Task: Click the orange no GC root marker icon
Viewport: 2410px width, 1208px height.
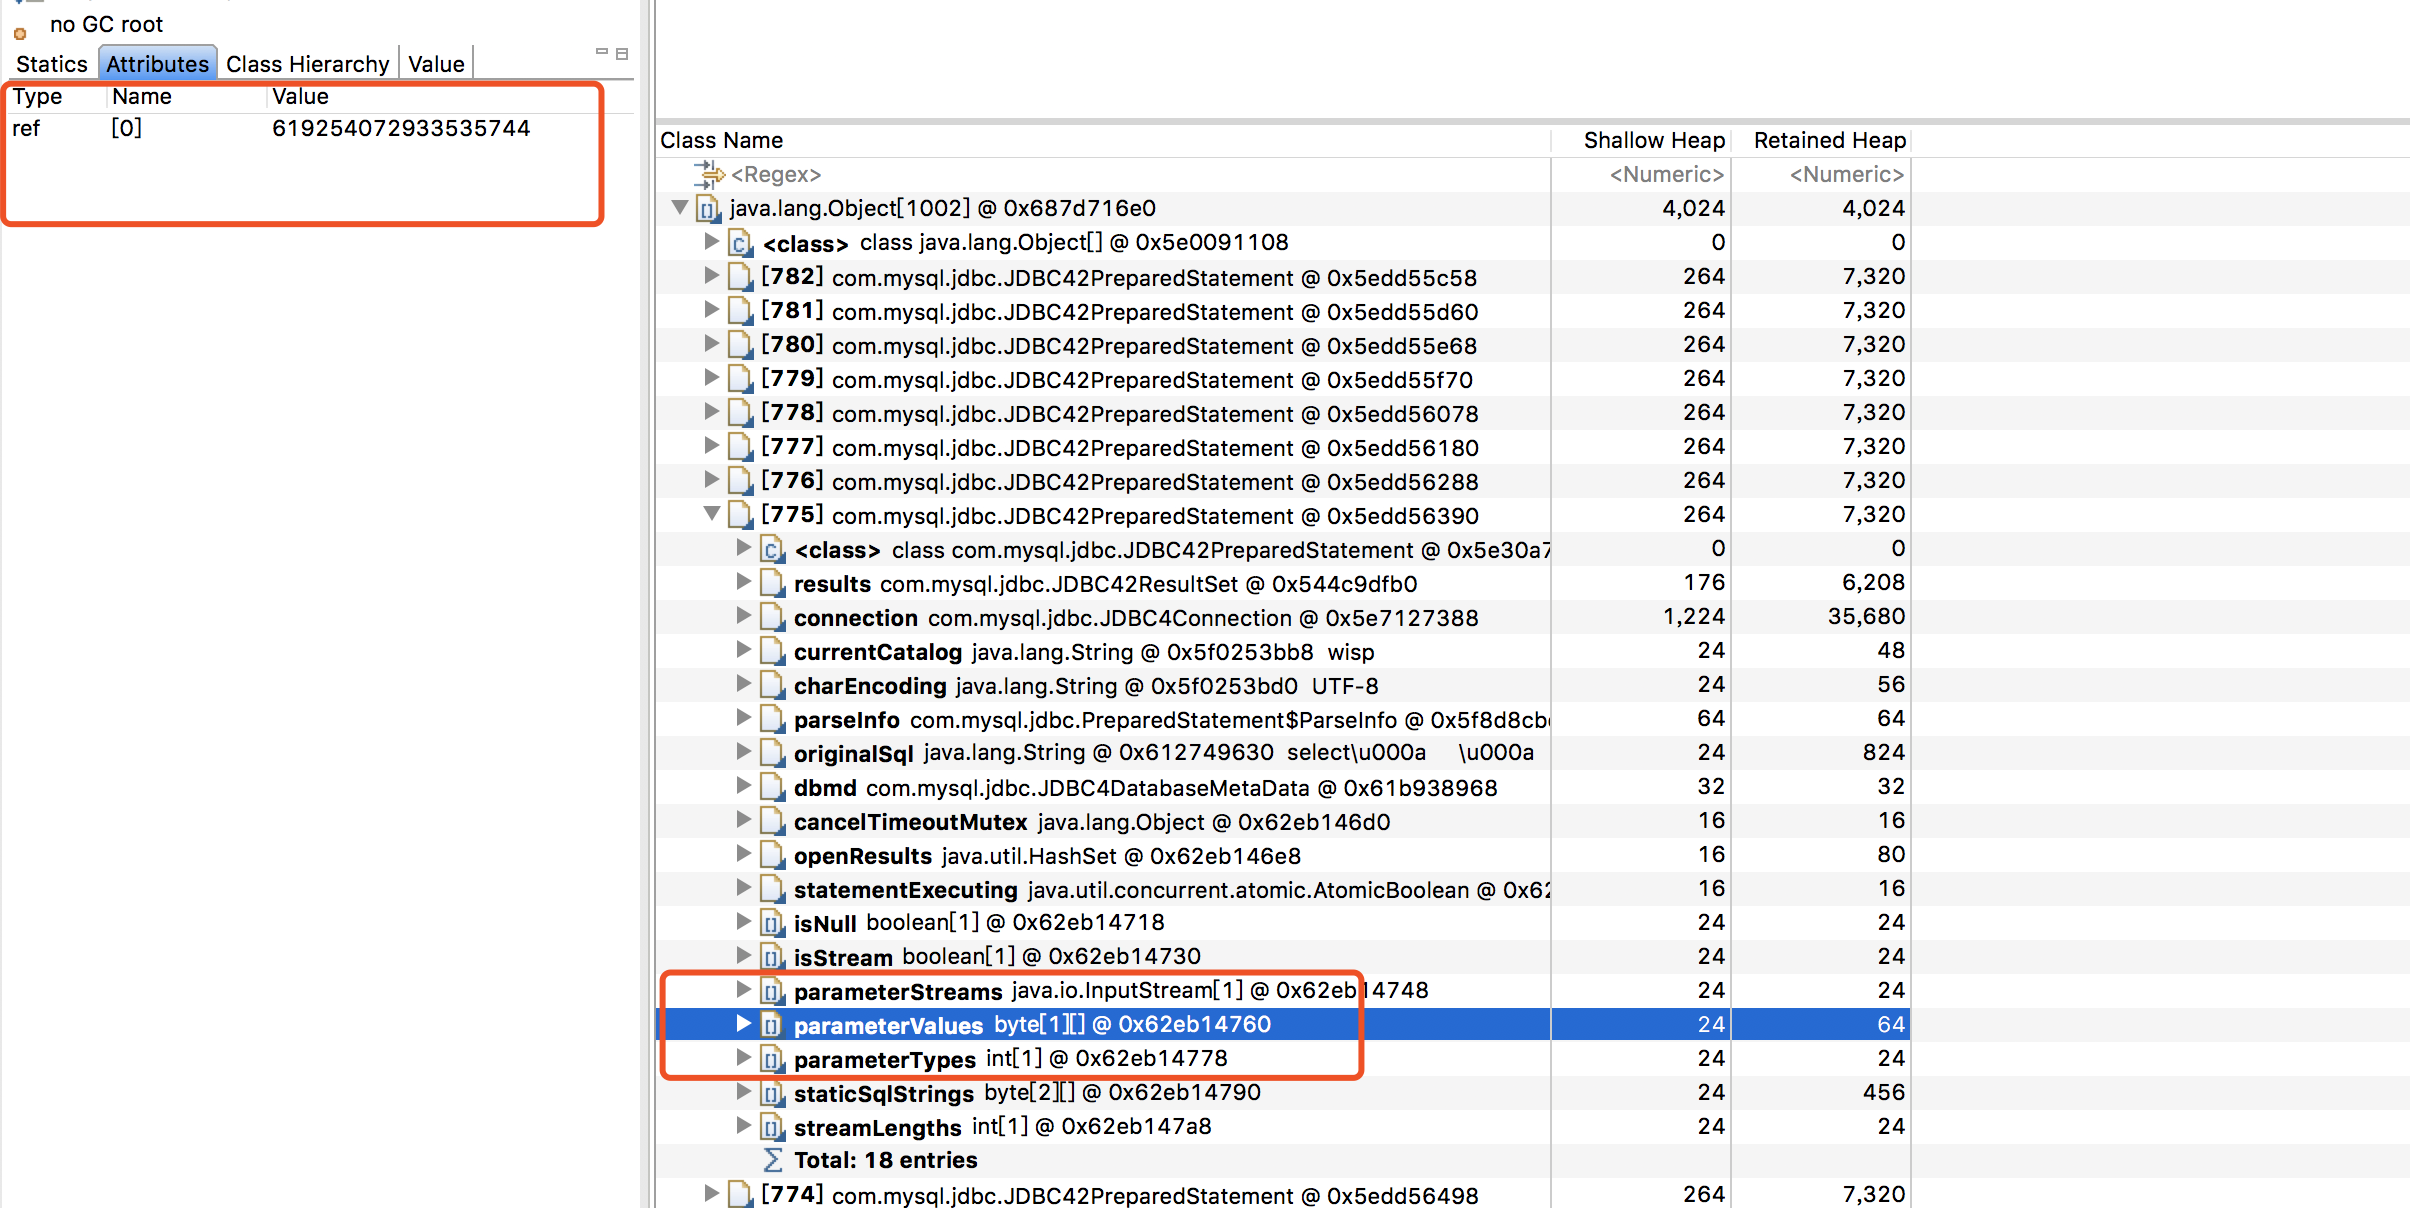Action: [20, 34]
